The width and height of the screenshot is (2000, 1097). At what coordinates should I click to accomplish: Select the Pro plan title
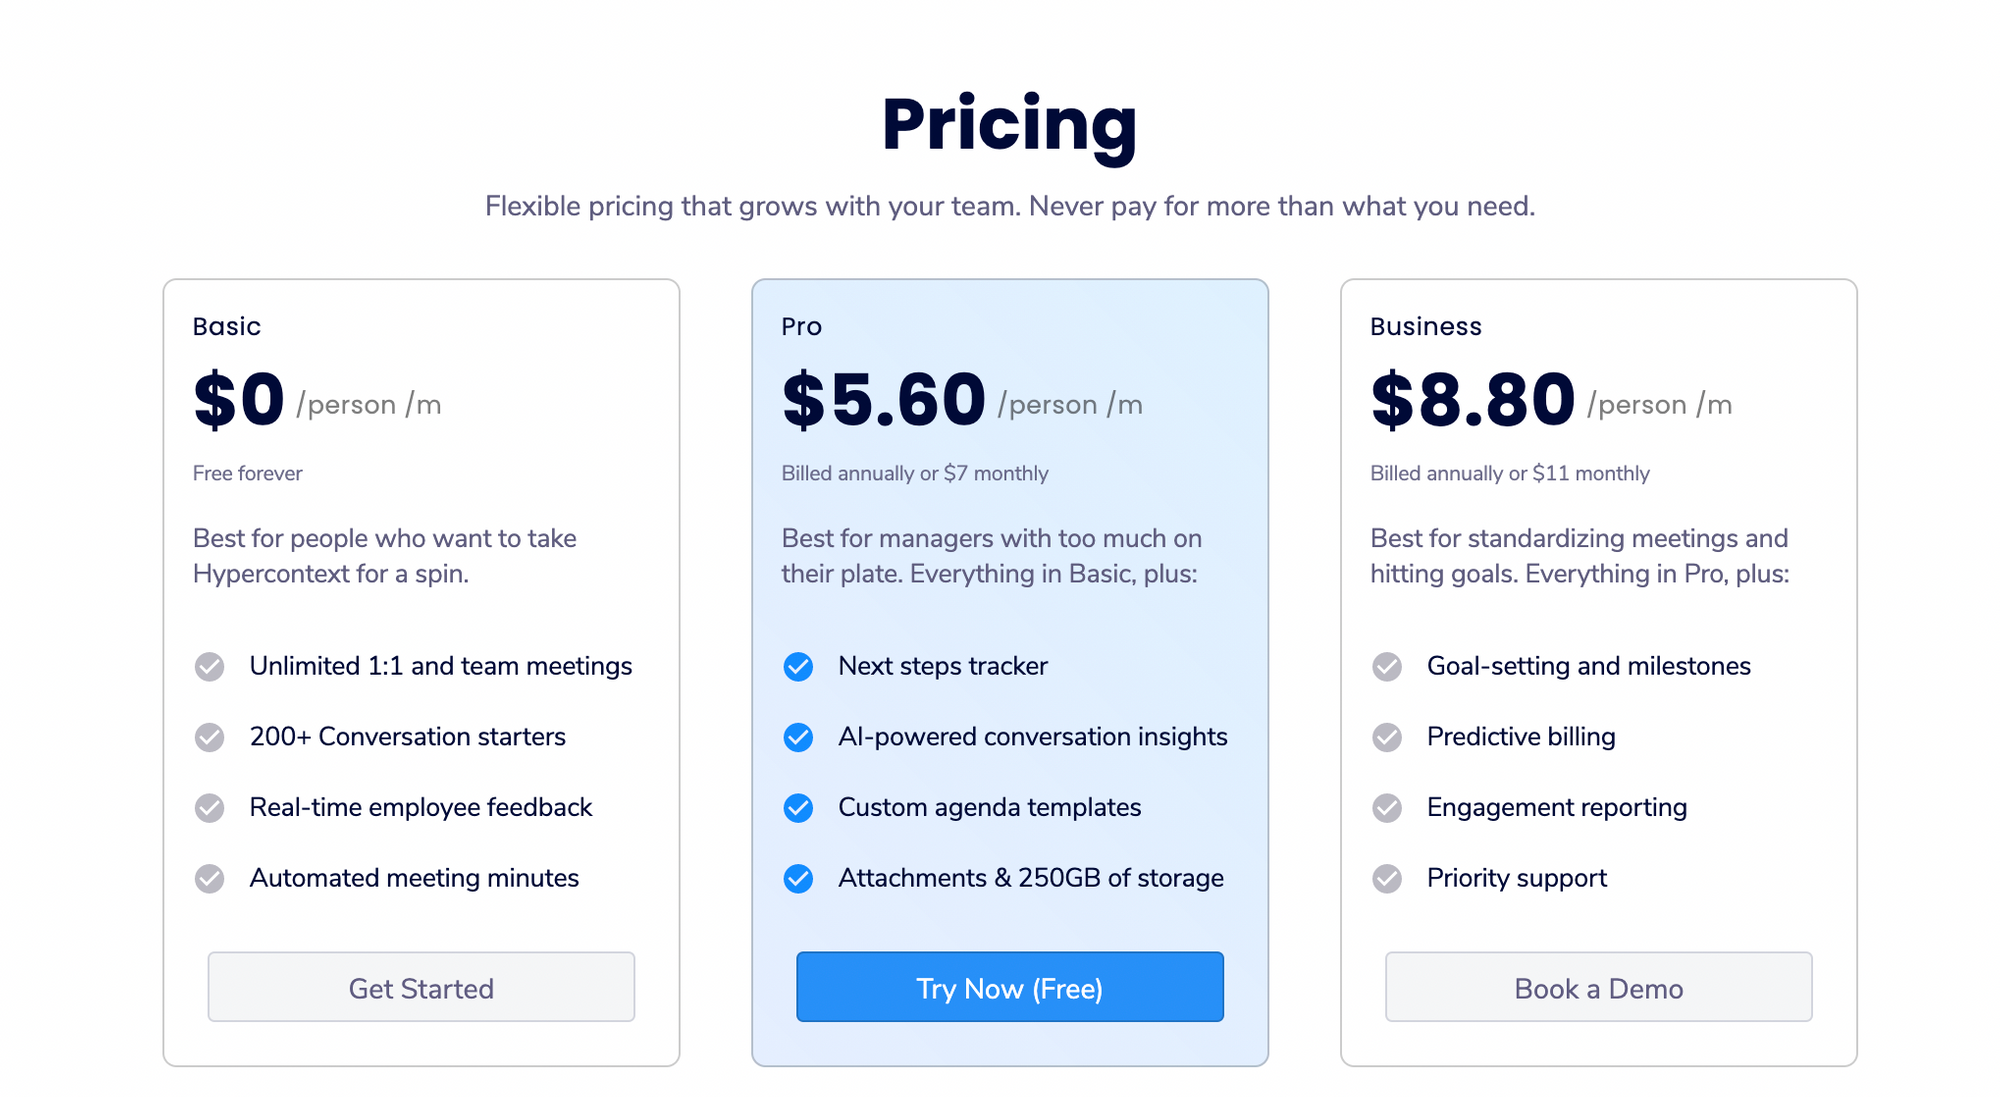coord(801,326)
